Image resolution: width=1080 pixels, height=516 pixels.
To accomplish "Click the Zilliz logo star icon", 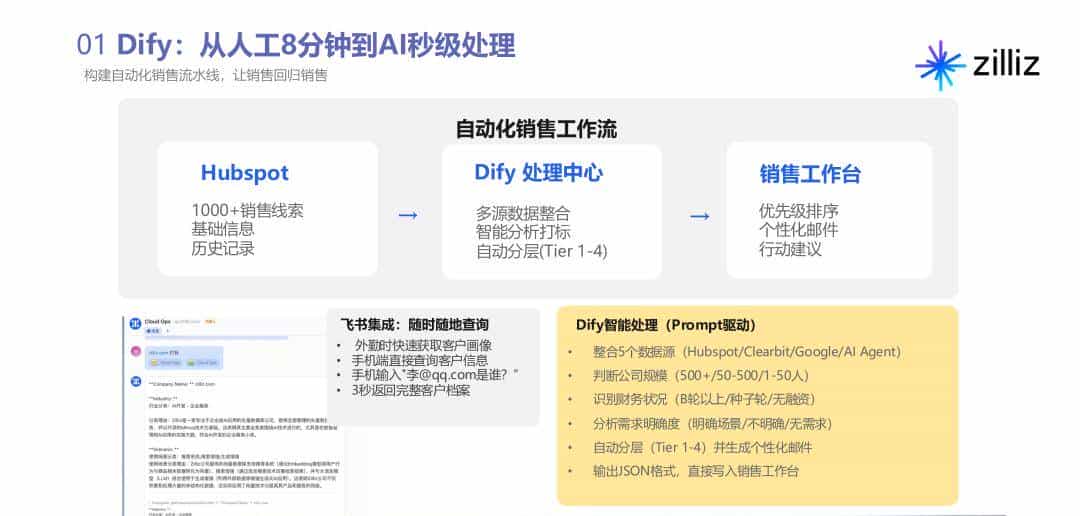I will pos(939,65).
